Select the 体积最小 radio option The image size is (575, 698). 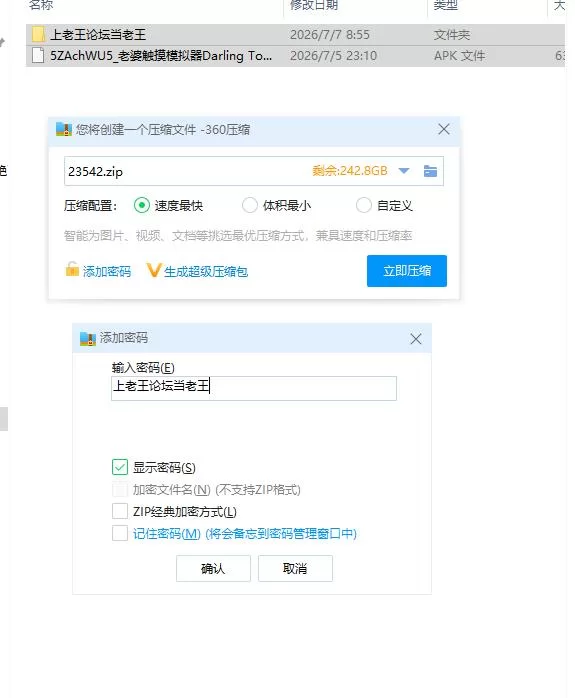coord(249,205)
